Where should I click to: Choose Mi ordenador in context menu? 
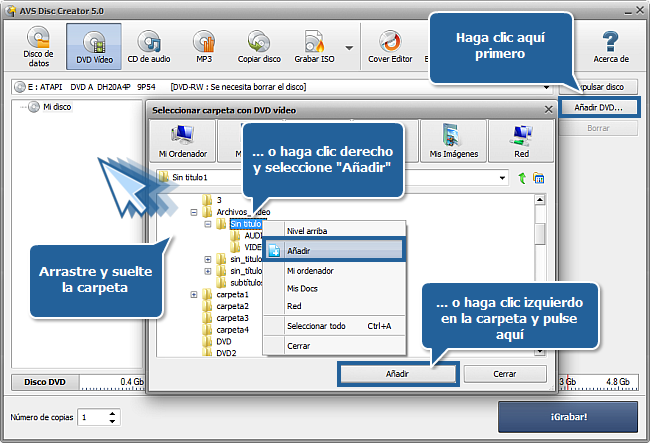335,271
